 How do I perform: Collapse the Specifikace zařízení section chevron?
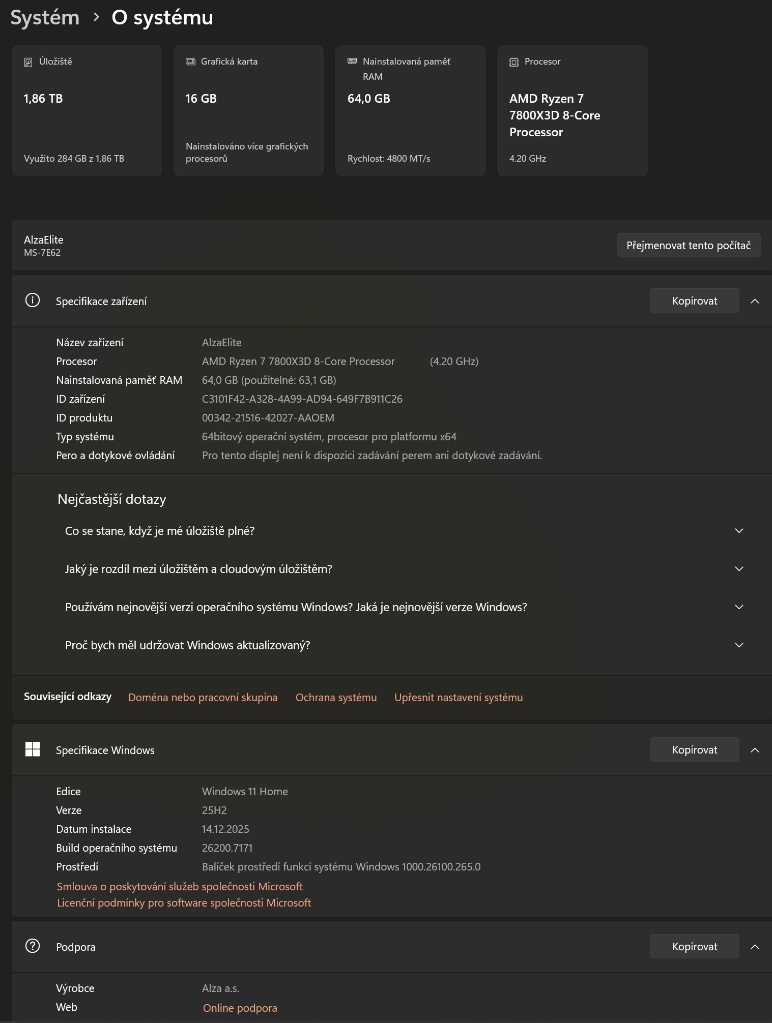click(754, 301)
